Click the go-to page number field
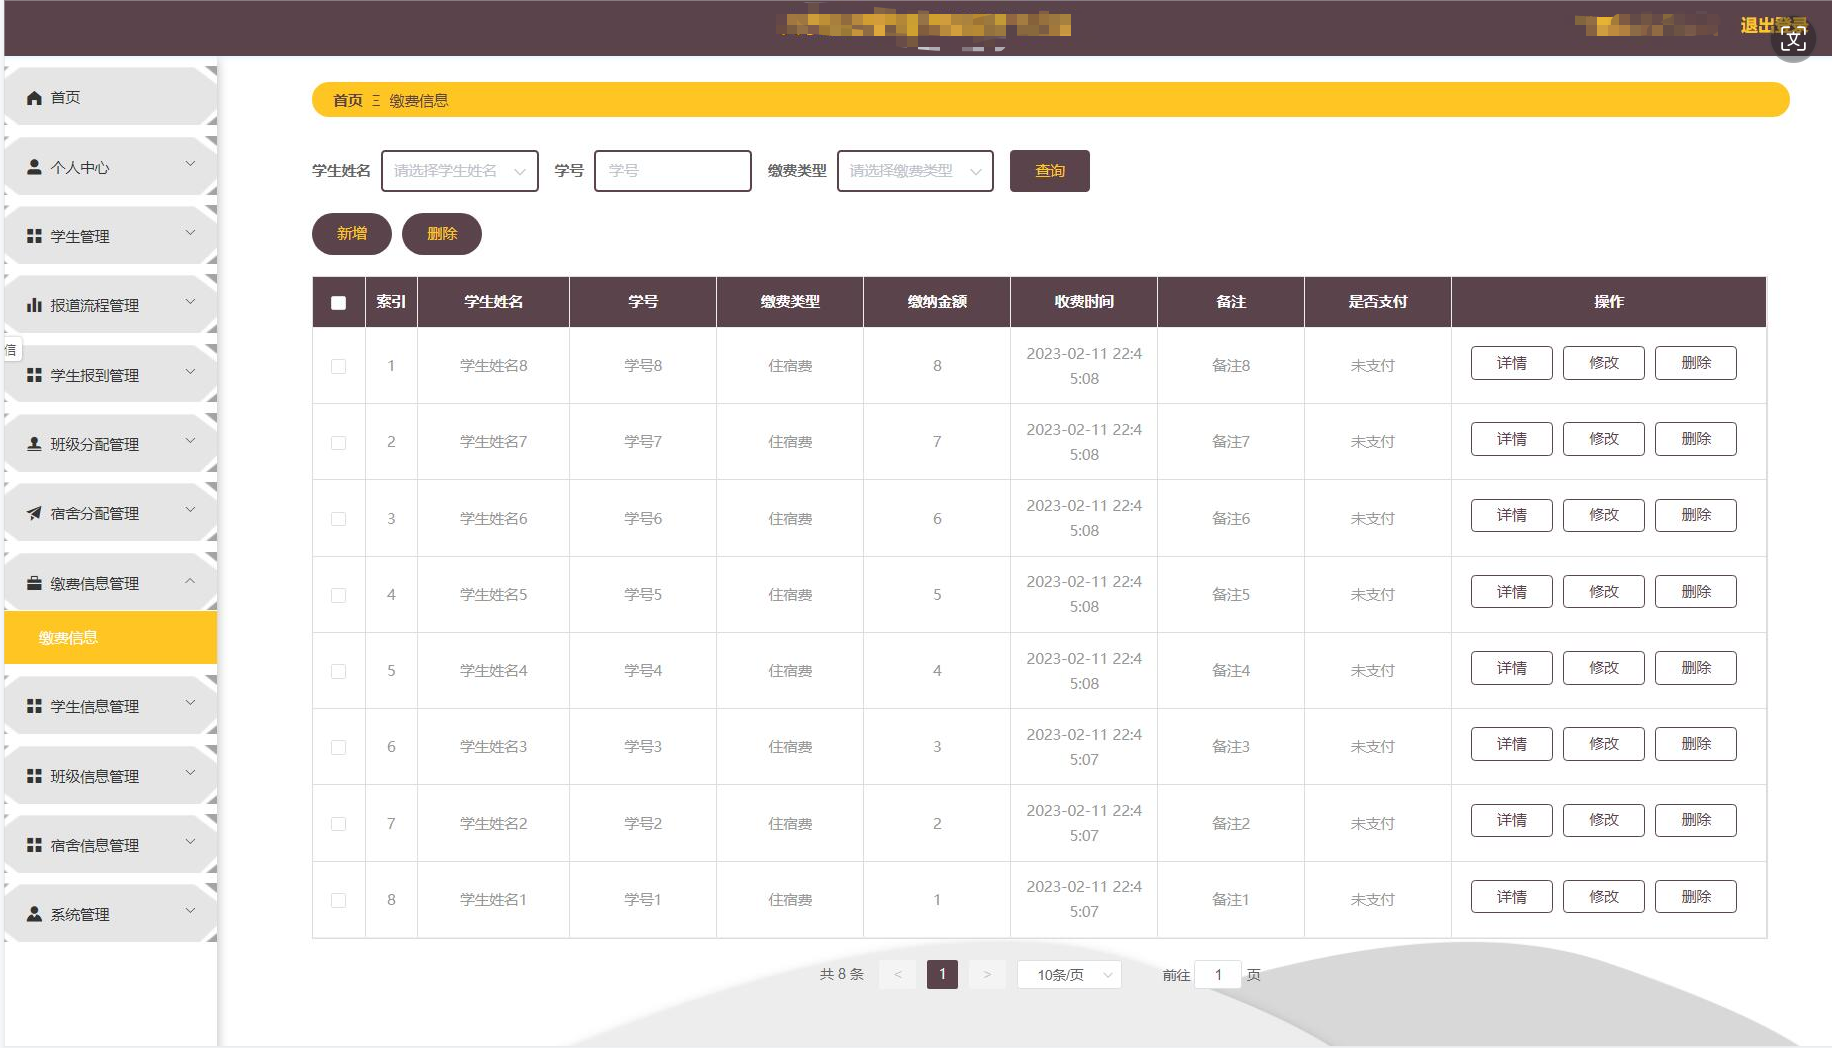 pos(1218,975)
